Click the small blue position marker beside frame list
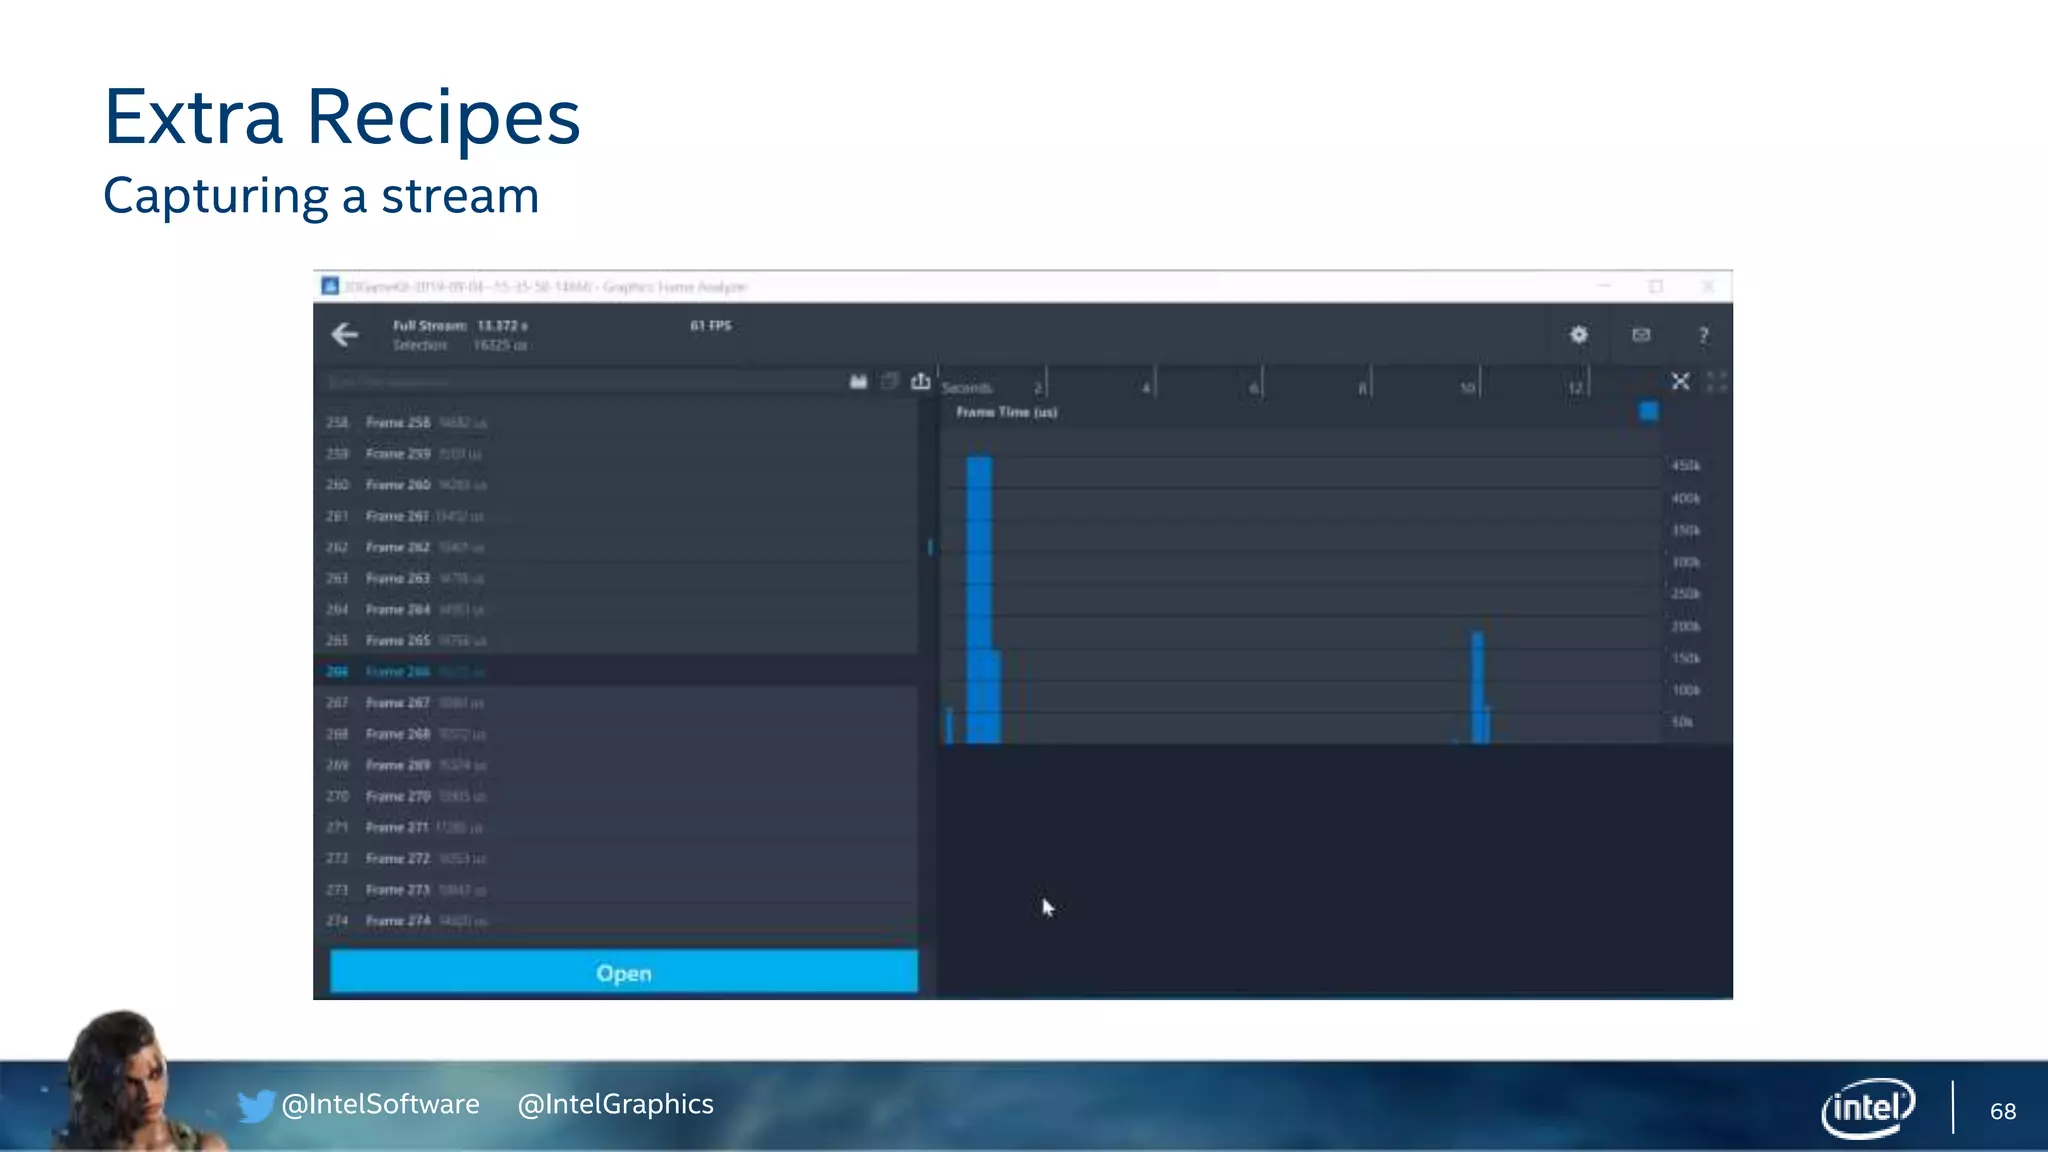2048x1152 pixels. pyautogui.click(x=930, y=547)
